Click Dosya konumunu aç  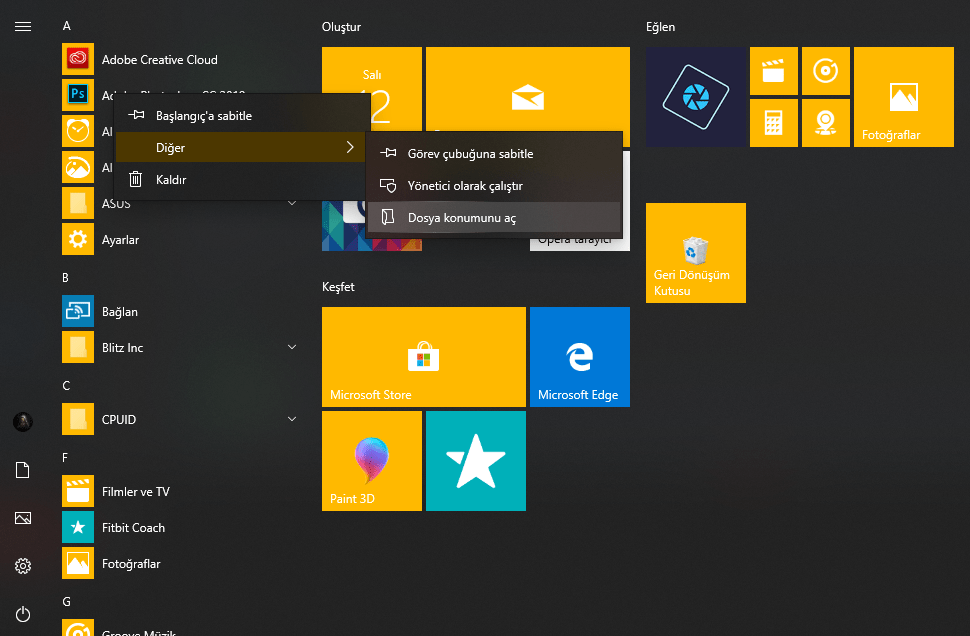(494, 218)
